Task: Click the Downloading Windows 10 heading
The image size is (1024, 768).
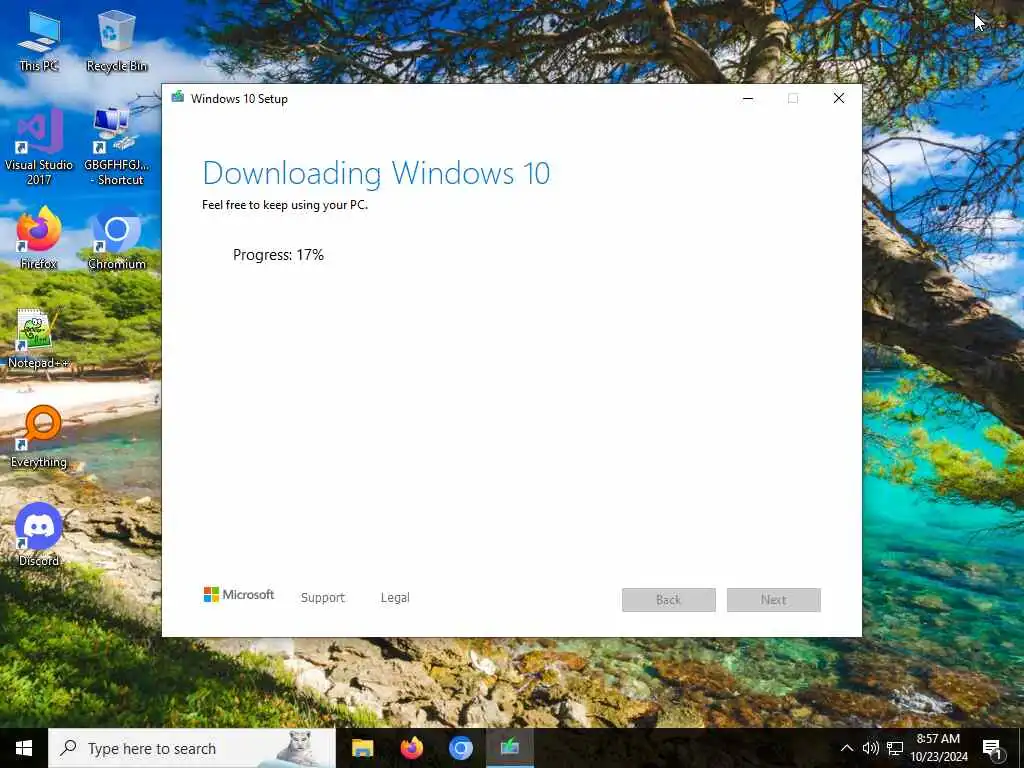Action: [376, 174]
